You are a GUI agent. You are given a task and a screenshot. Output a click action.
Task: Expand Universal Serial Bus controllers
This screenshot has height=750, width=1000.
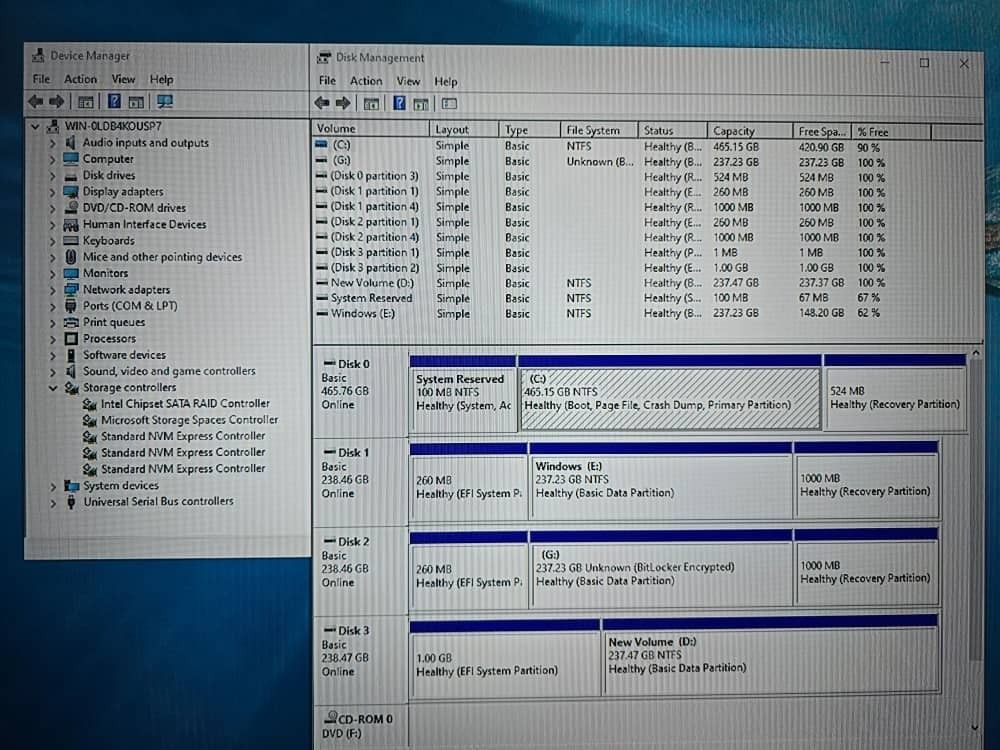click(x=53, y=502)
